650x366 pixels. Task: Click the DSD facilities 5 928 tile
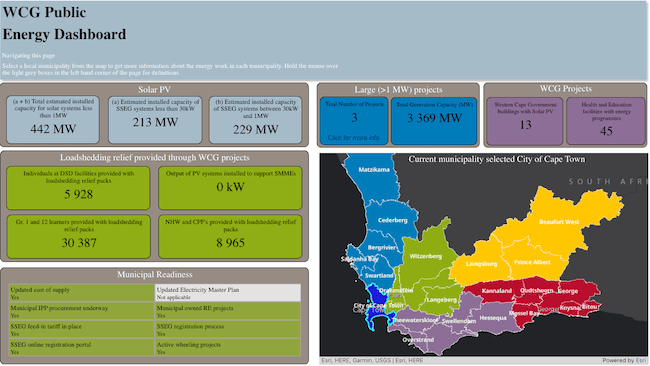point(78,188)
